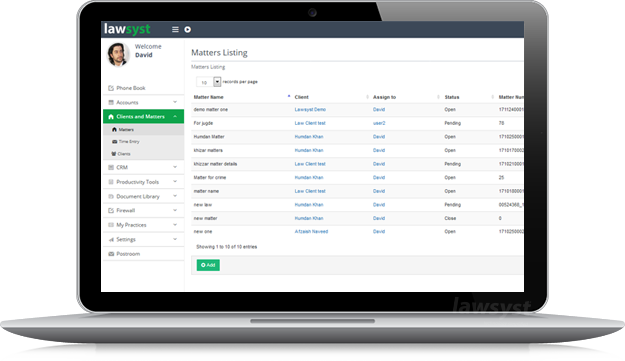This screenshot has width=625, height=361.
Task: Sort the table by Status column
Action: point(452,97)
